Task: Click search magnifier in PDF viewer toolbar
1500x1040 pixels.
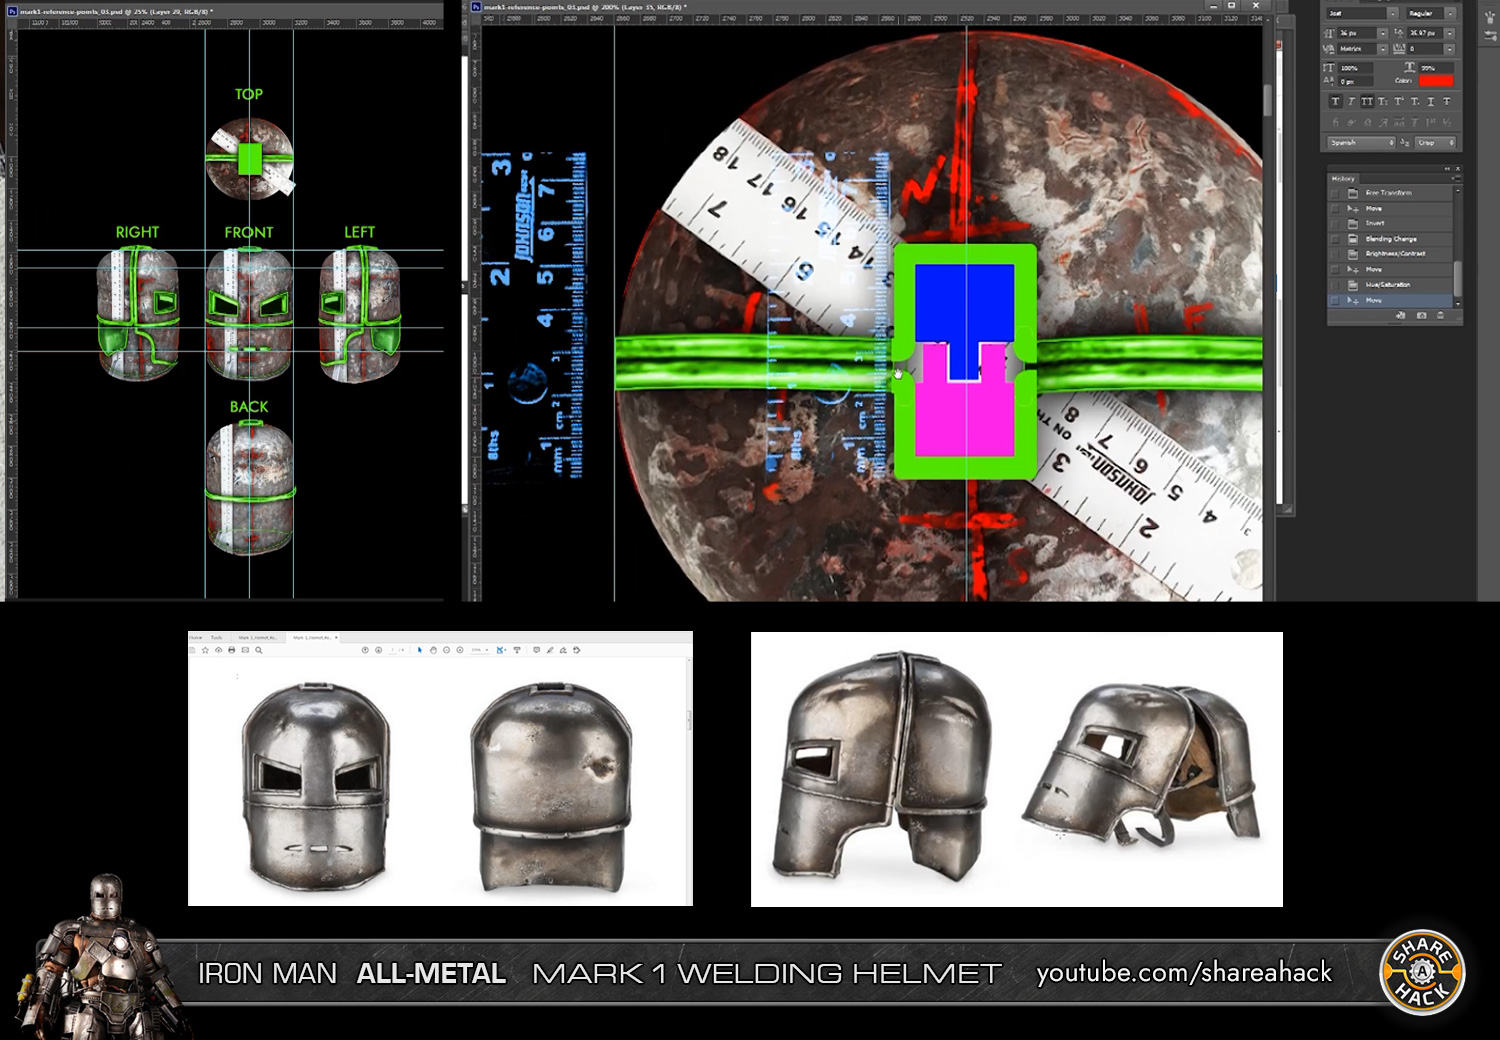Action: click(x=259, y=650)
